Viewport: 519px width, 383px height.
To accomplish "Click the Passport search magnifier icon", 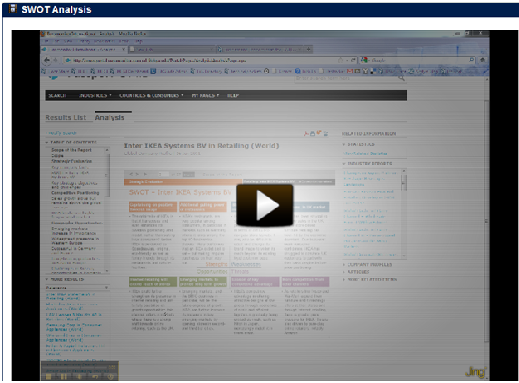I will pyautogui.click(x=402, y=78).
